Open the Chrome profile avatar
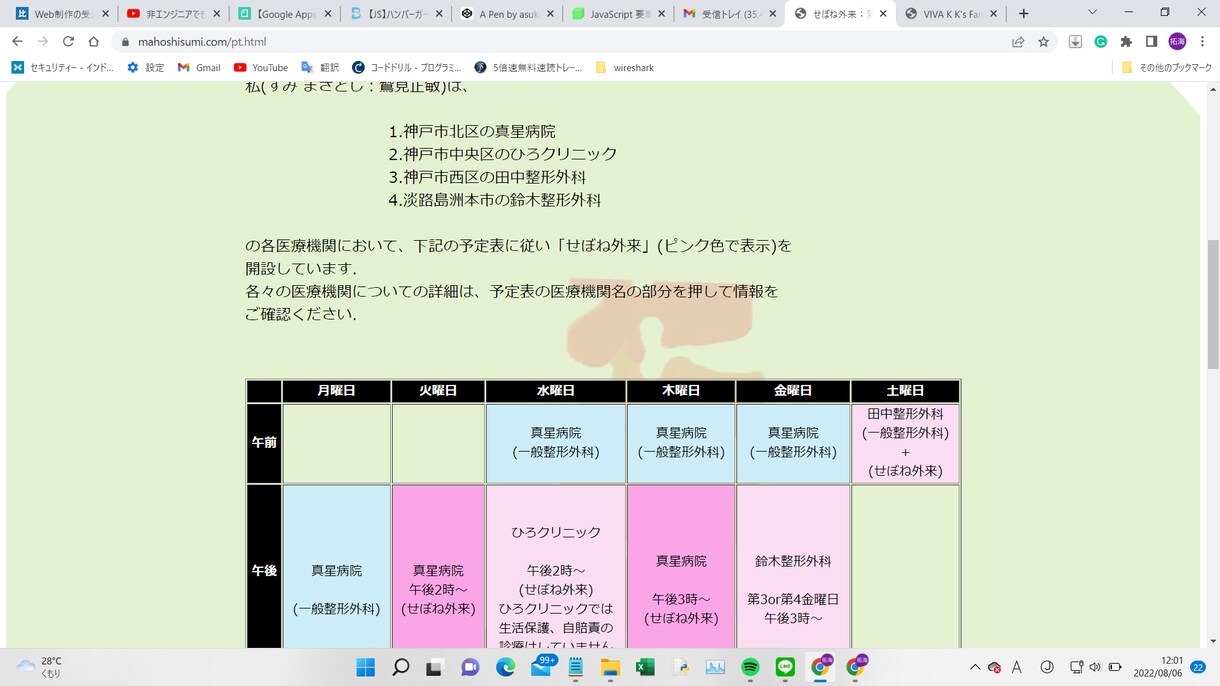 click(1177, 41)
